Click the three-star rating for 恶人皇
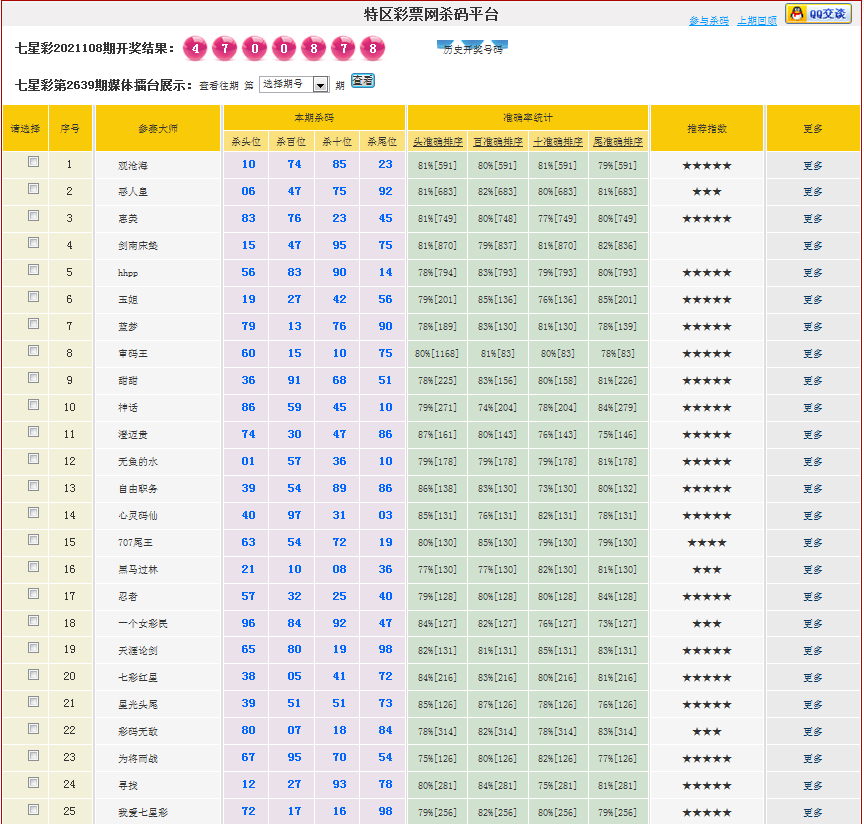 (706, 192)
